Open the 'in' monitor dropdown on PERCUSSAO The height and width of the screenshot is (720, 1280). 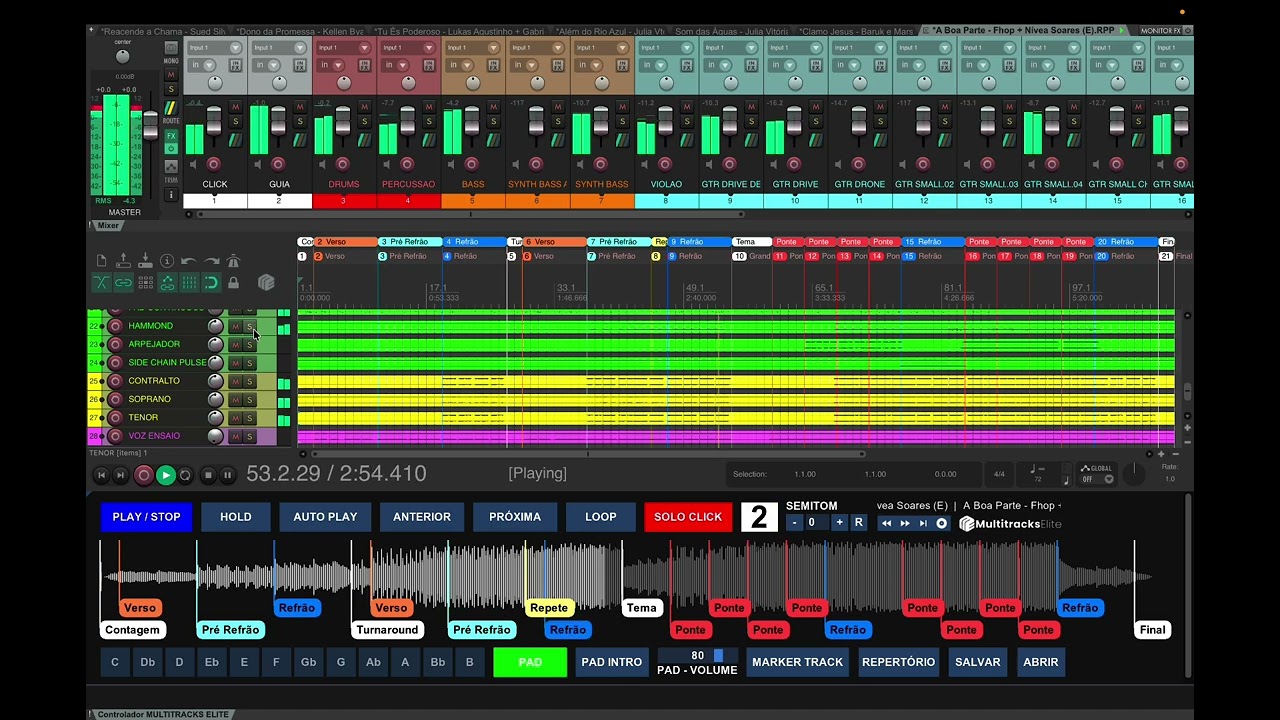[x=395, y=65]
